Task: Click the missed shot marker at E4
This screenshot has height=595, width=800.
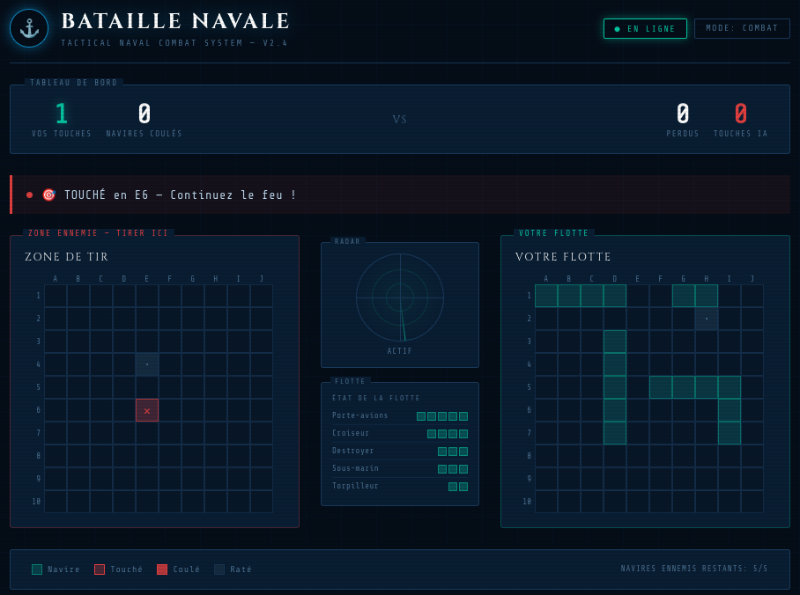Action: tap(147, 364)
